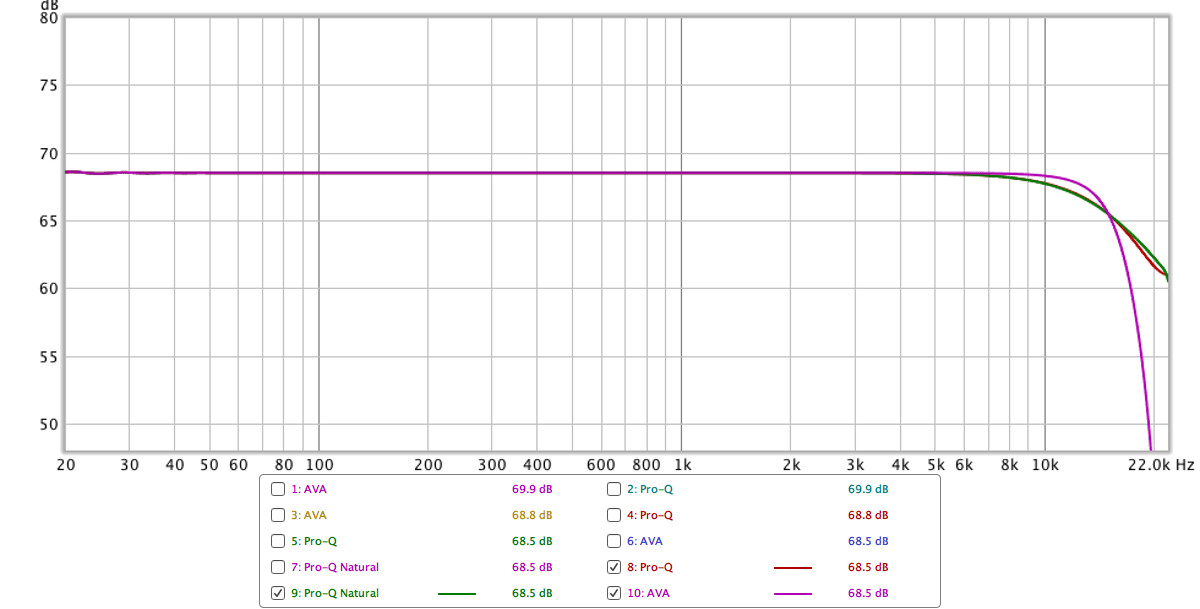Click the red line sample for 8: Pro-Q

pyautogui.click(x=792, y=568)
